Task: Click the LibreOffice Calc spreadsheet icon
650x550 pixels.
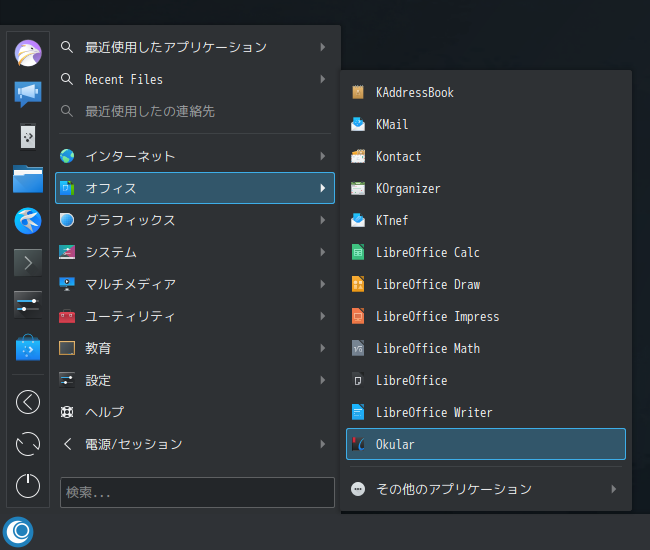Action: 358,252
